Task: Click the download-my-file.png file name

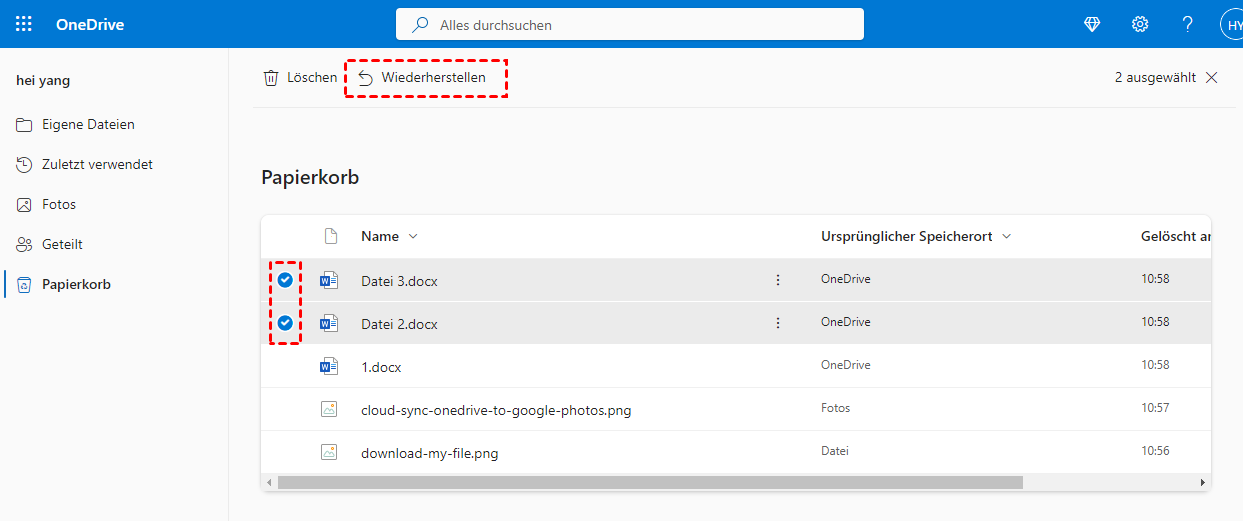Action: [429, 453]
